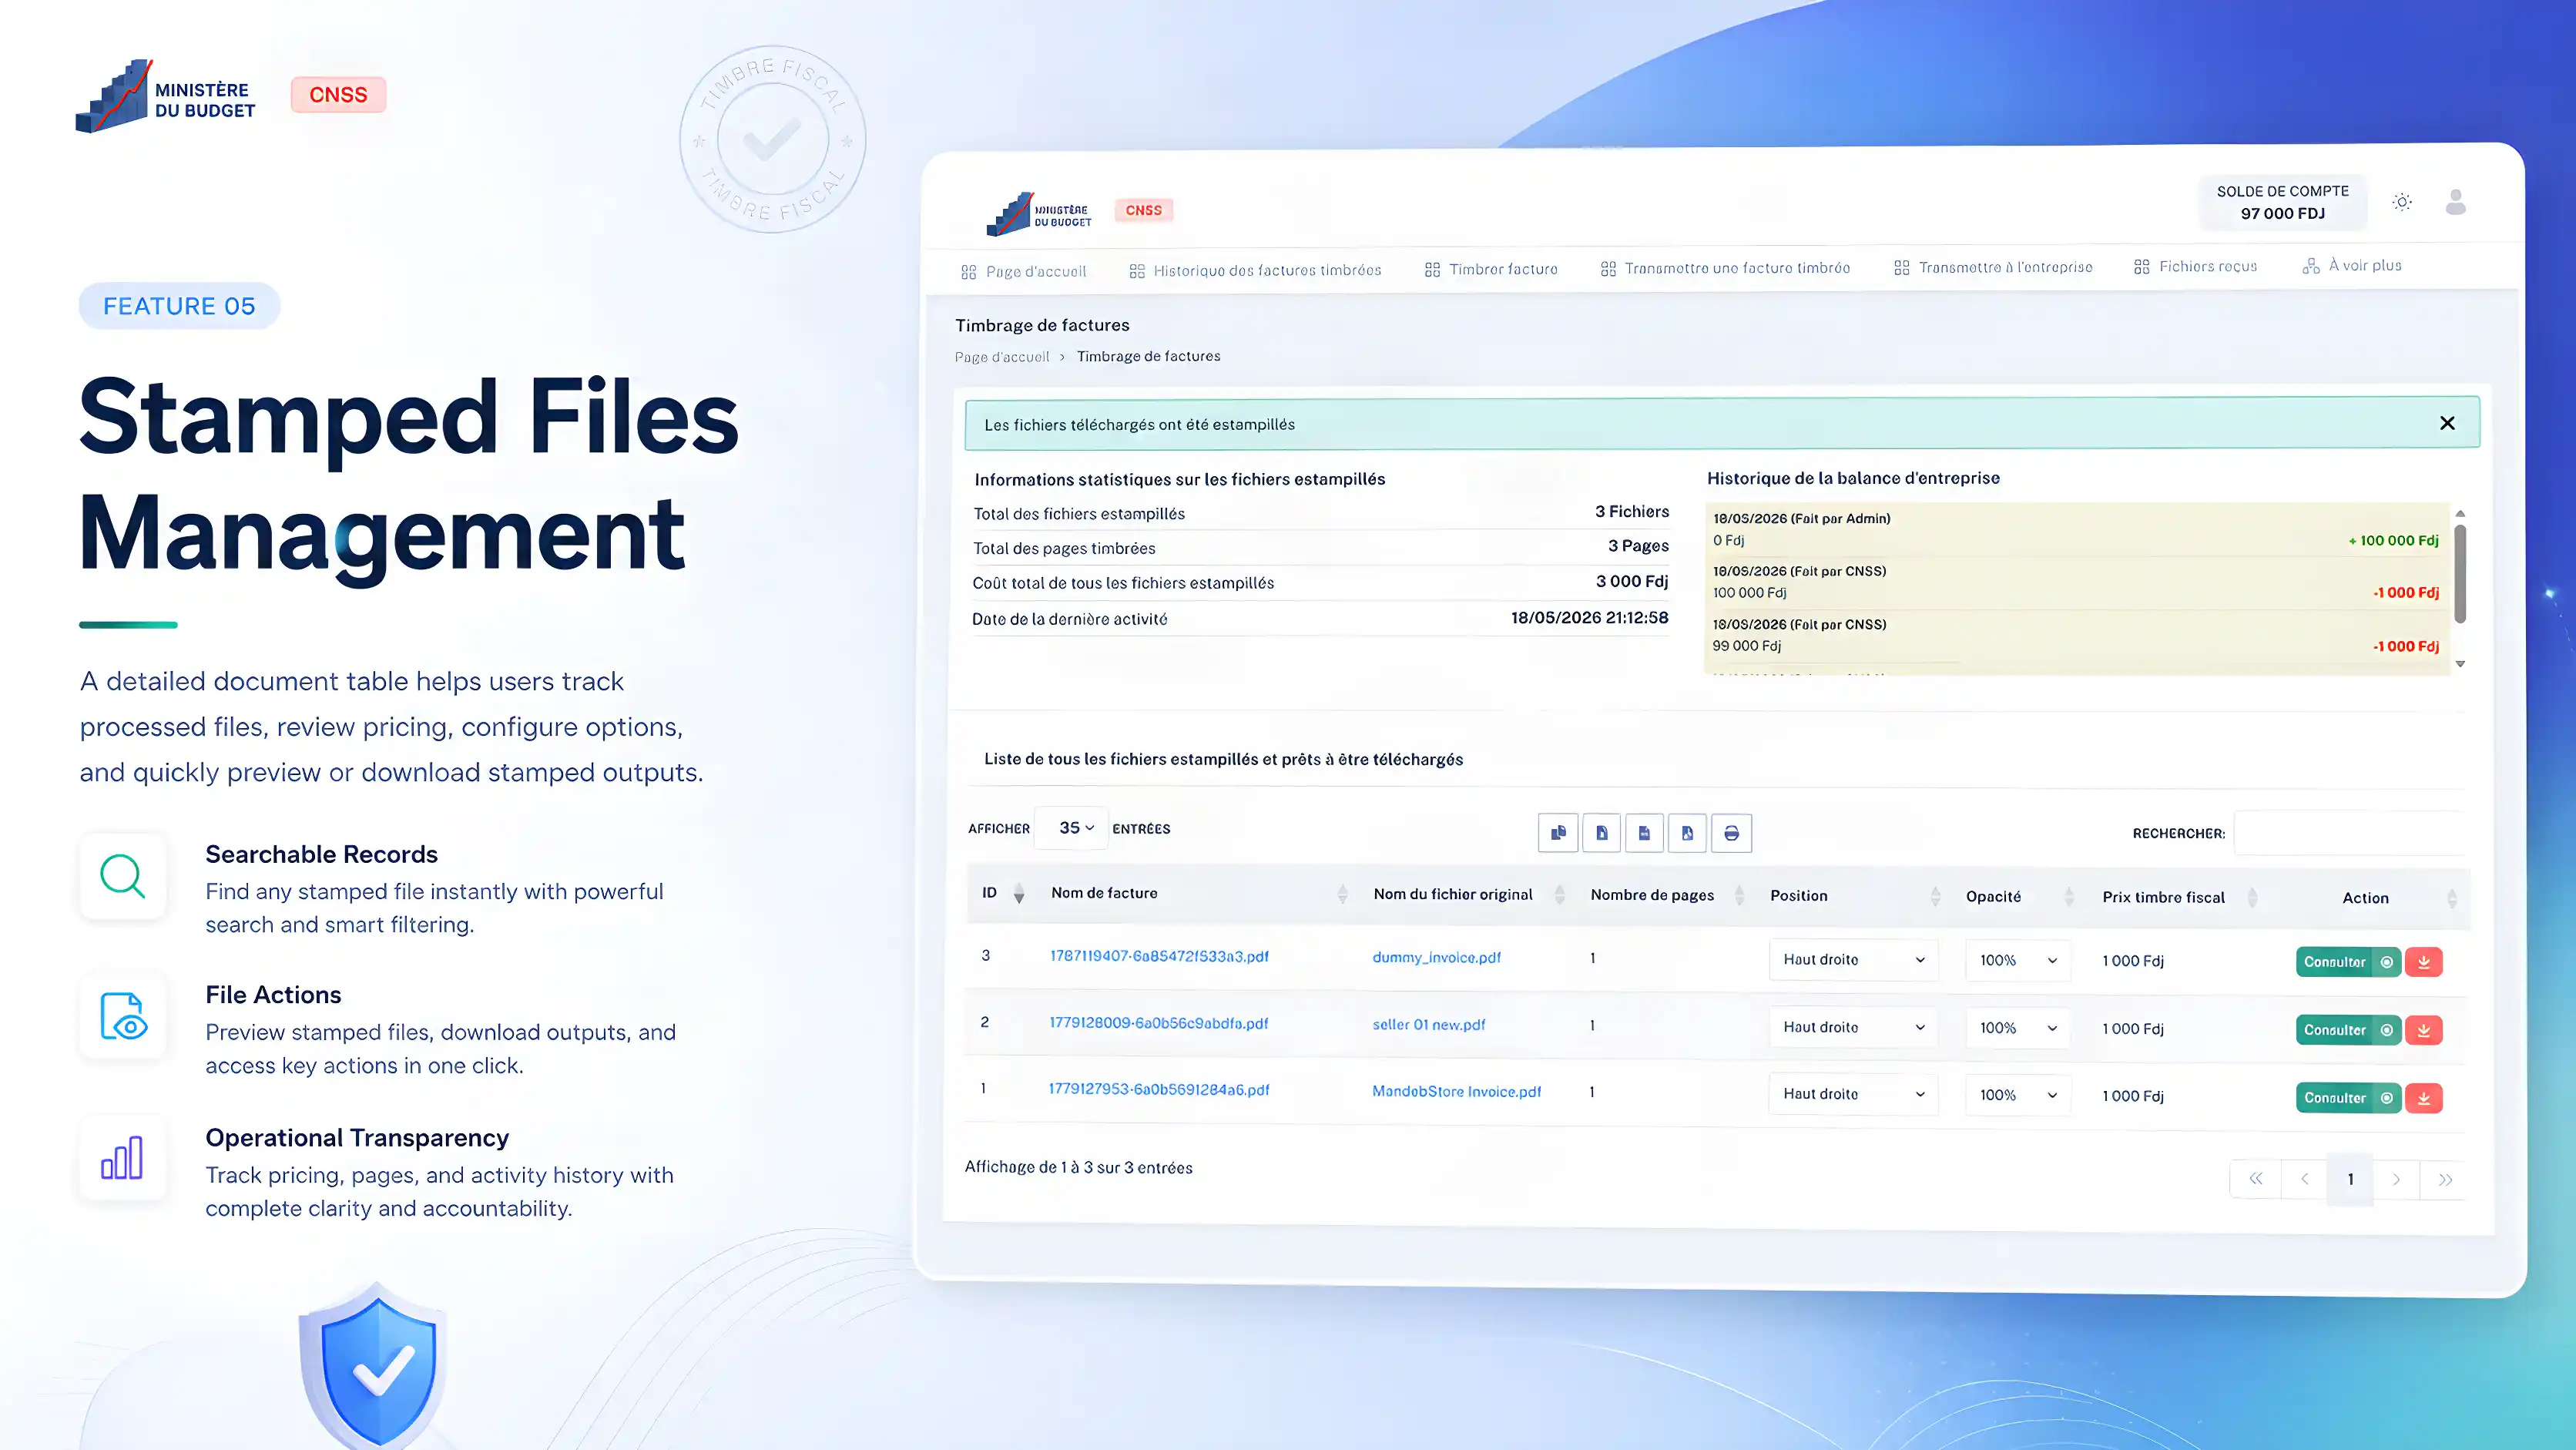Select page 1 in the pagination

2350,1180
